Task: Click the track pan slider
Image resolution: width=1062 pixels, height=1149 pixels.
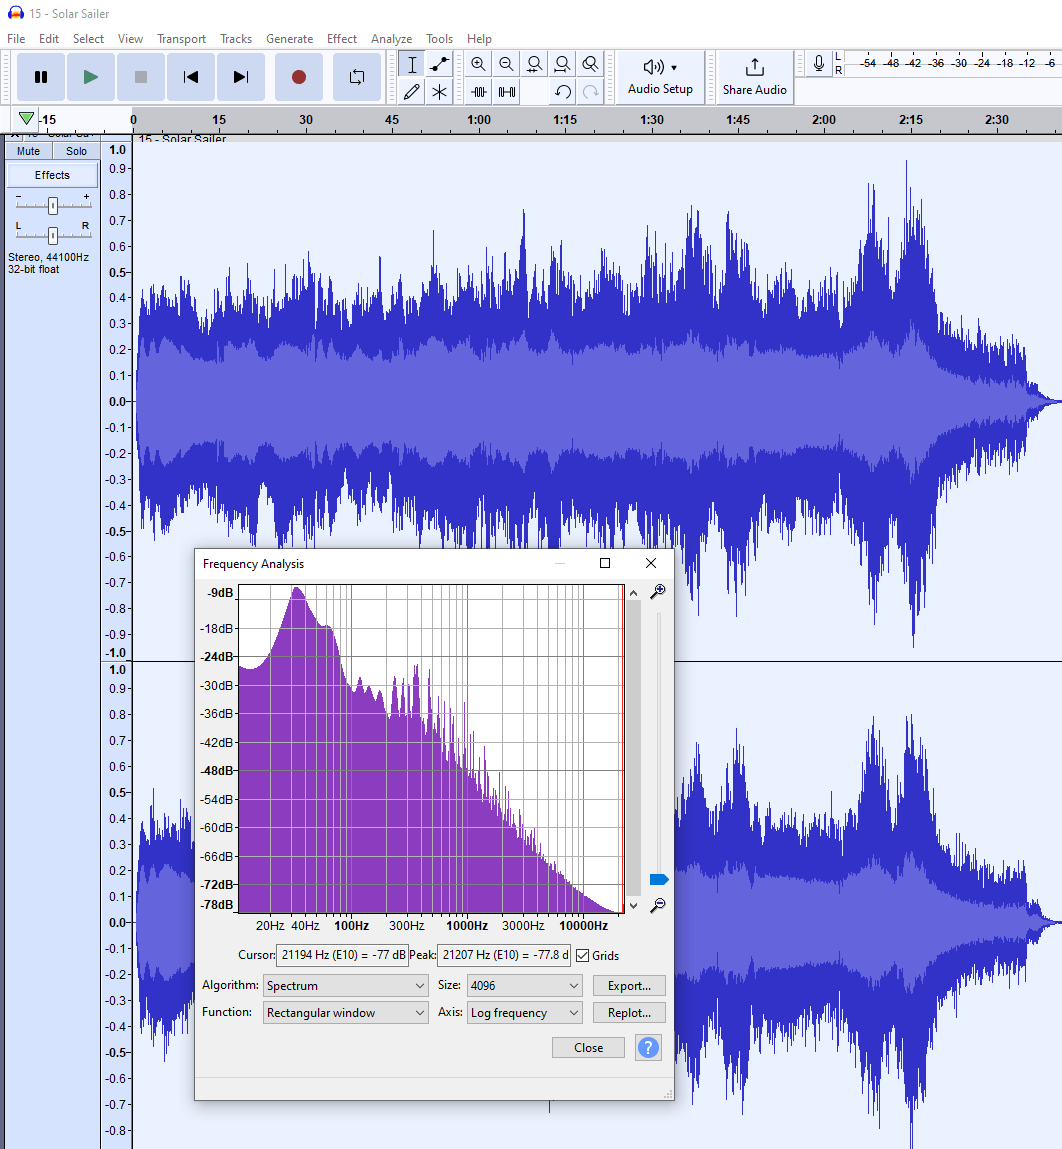Action: tap(53, 235)
